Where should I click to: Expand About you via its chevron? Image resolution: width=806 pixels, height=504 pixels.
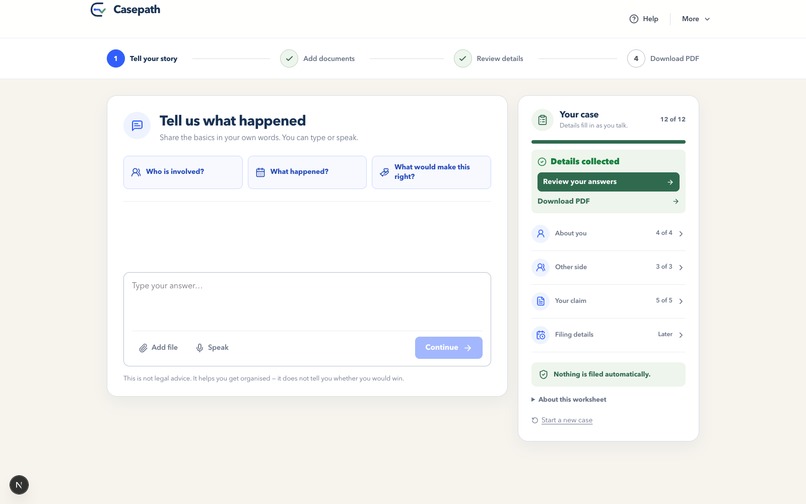click(681, 233)
